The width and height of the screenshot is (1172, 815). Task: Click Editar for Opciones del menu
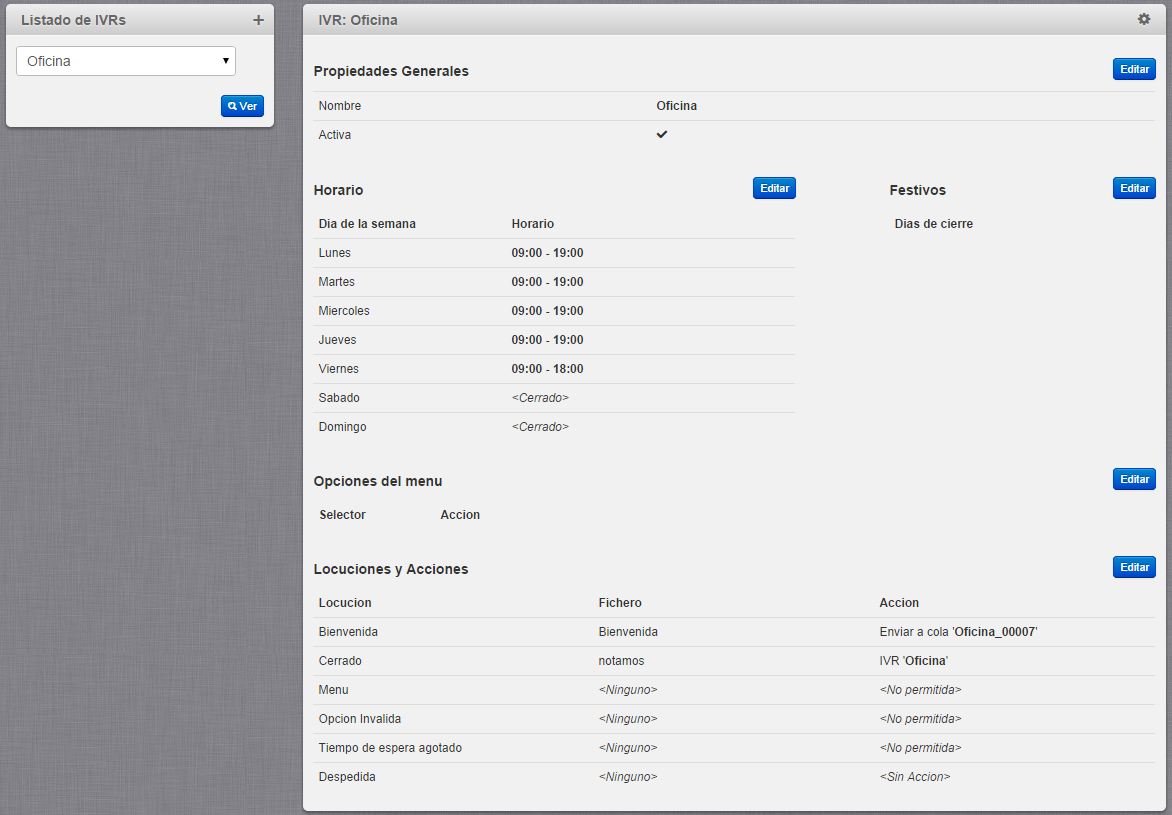(1134, 479)
